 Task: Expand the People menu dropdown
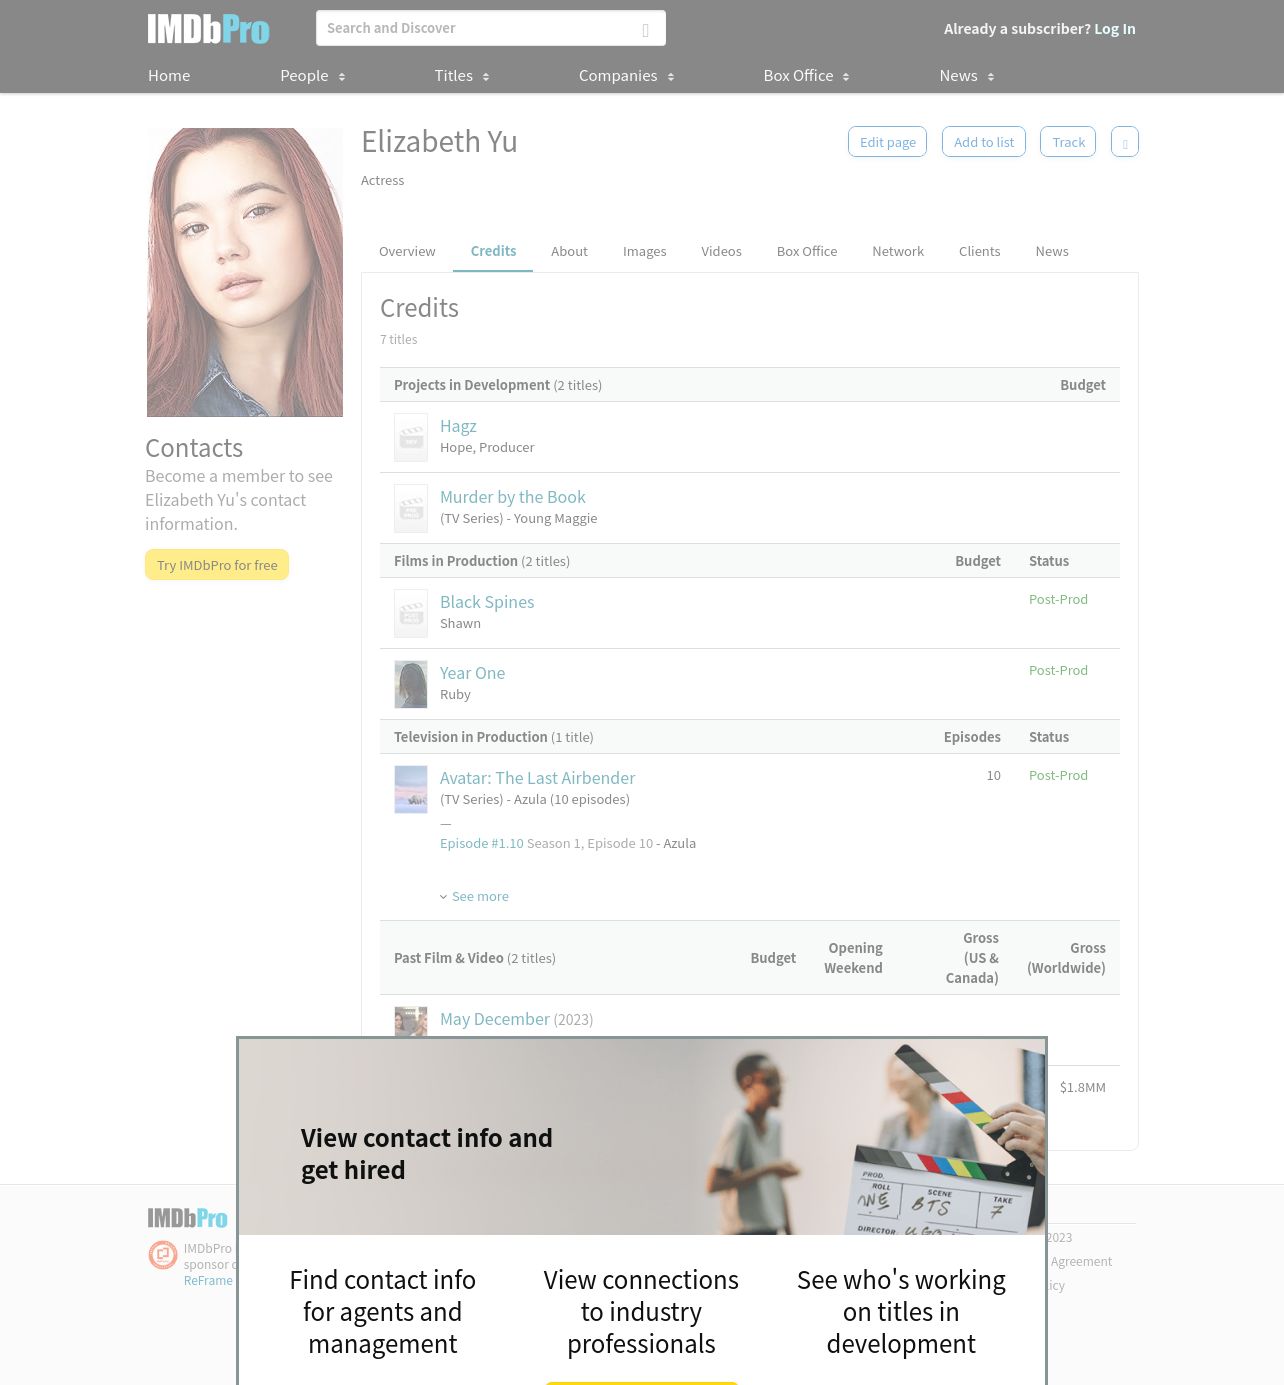pos(313,76)
